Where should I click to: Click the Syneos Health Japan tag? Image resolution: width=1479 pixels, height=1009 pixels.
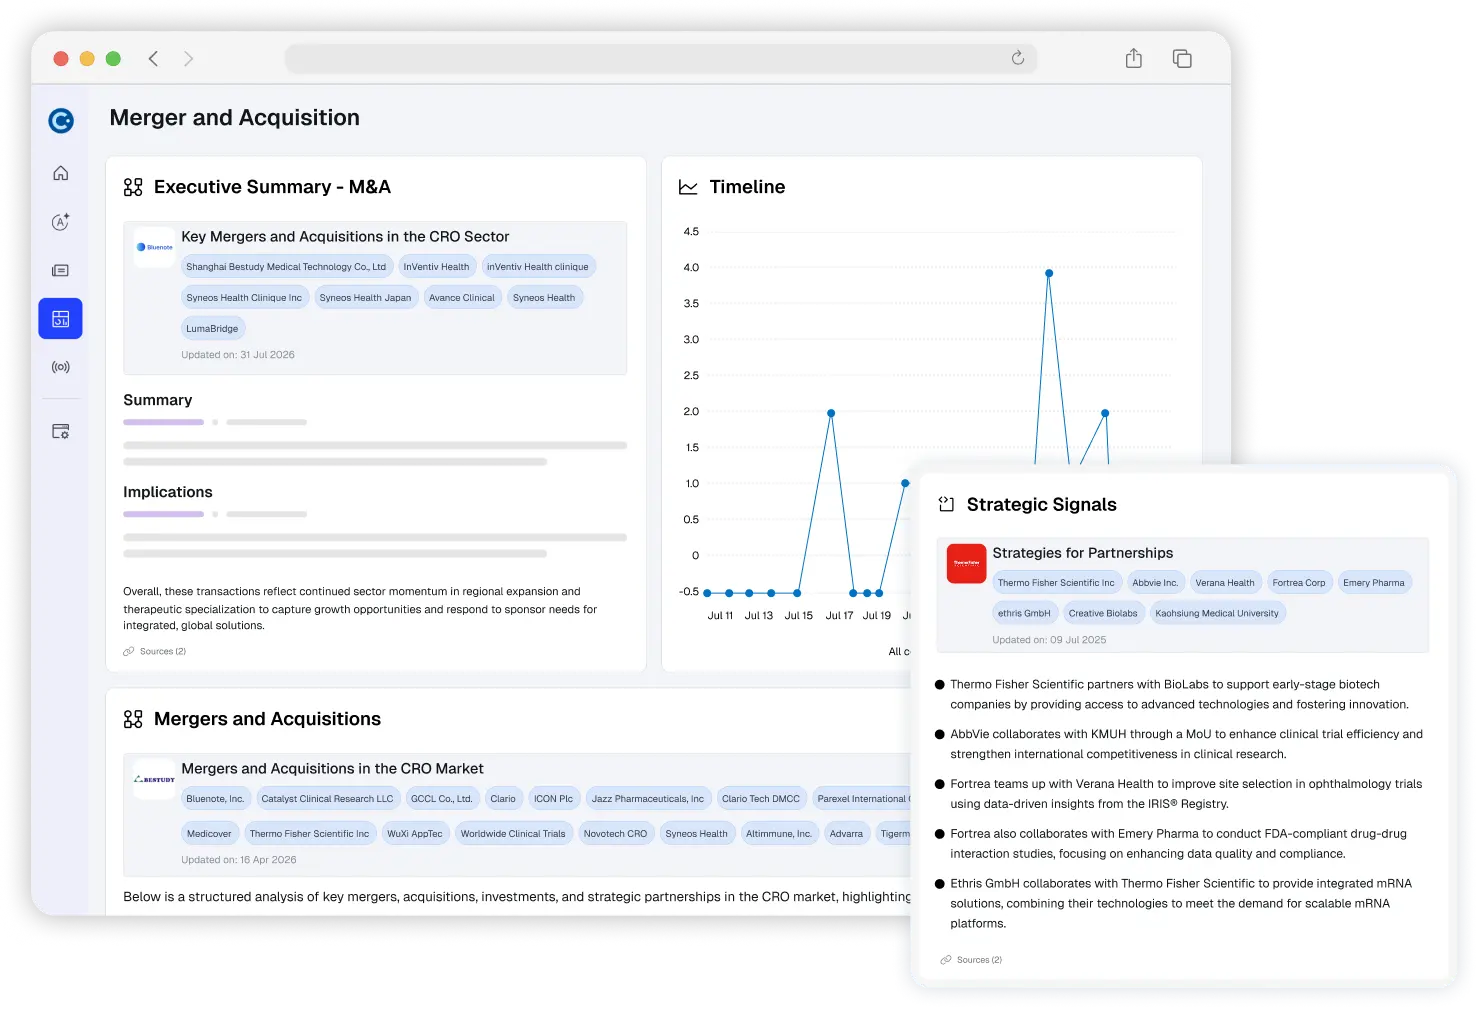(365, 298)
